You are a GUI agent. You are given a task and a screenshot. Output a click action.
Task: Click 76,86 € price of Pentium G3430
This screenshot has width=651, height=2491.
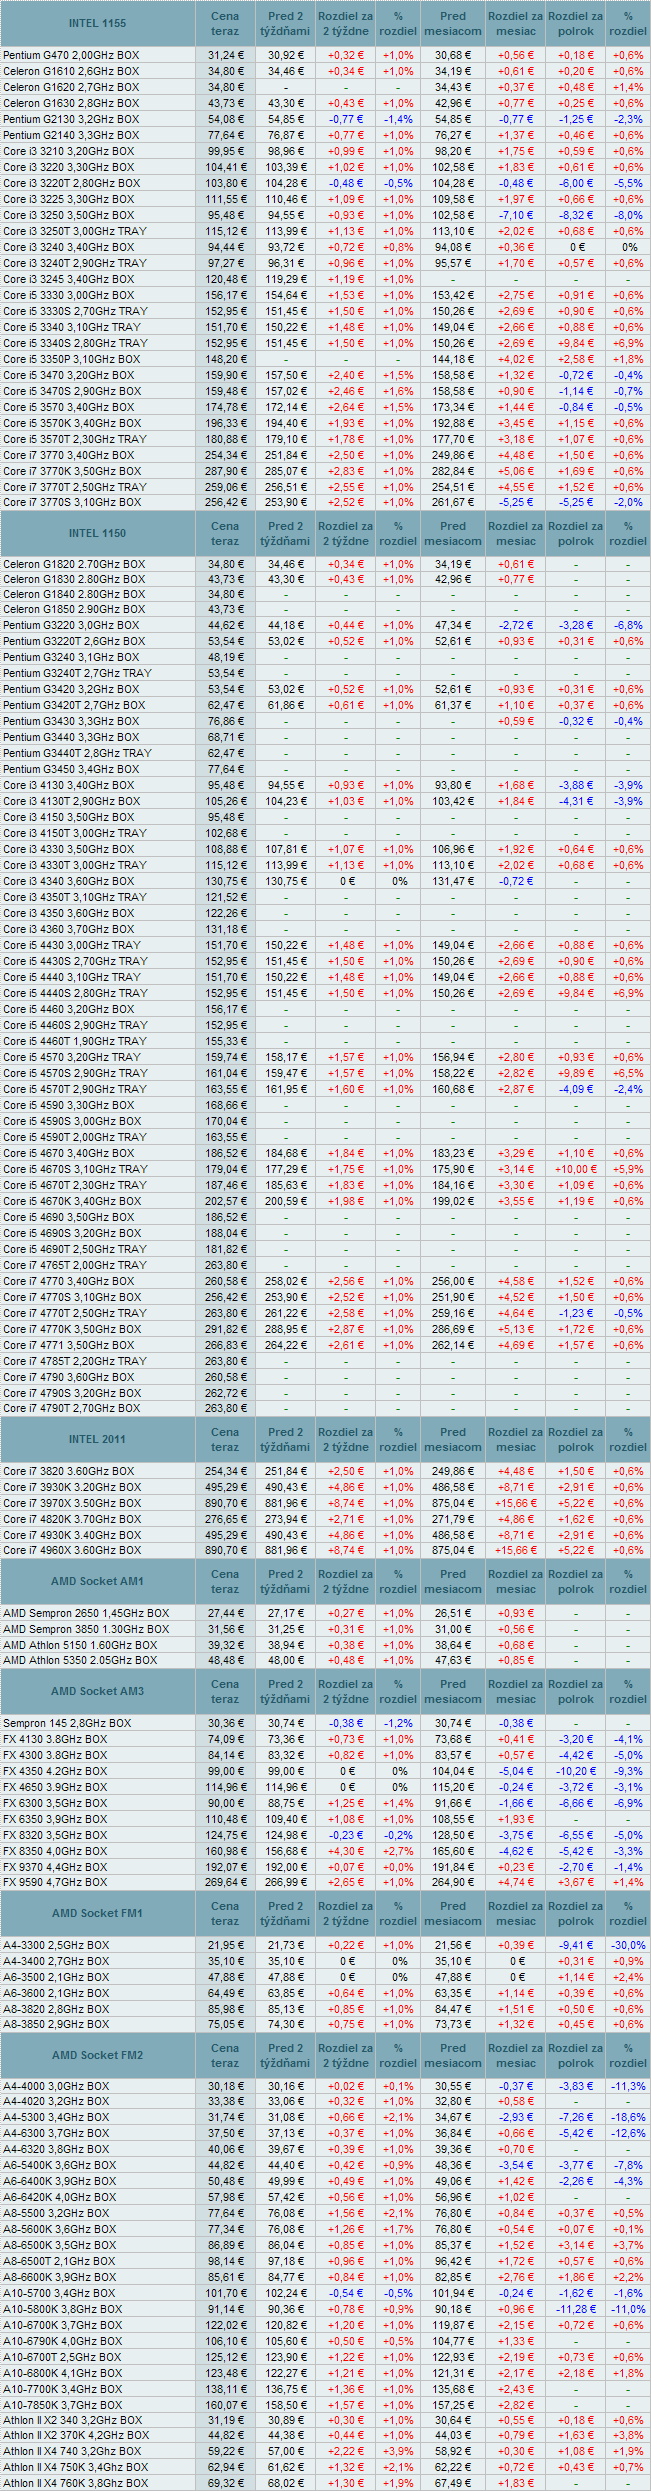(x=225, y=721)
